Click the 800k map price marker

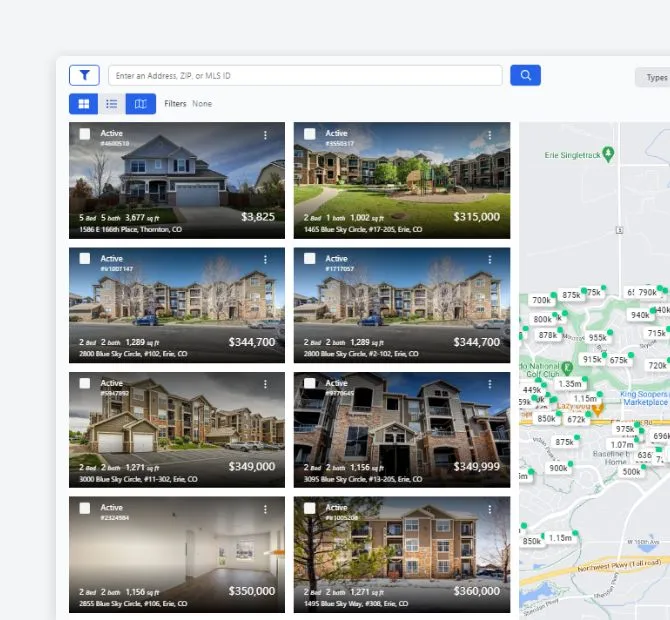click(542, 319)
